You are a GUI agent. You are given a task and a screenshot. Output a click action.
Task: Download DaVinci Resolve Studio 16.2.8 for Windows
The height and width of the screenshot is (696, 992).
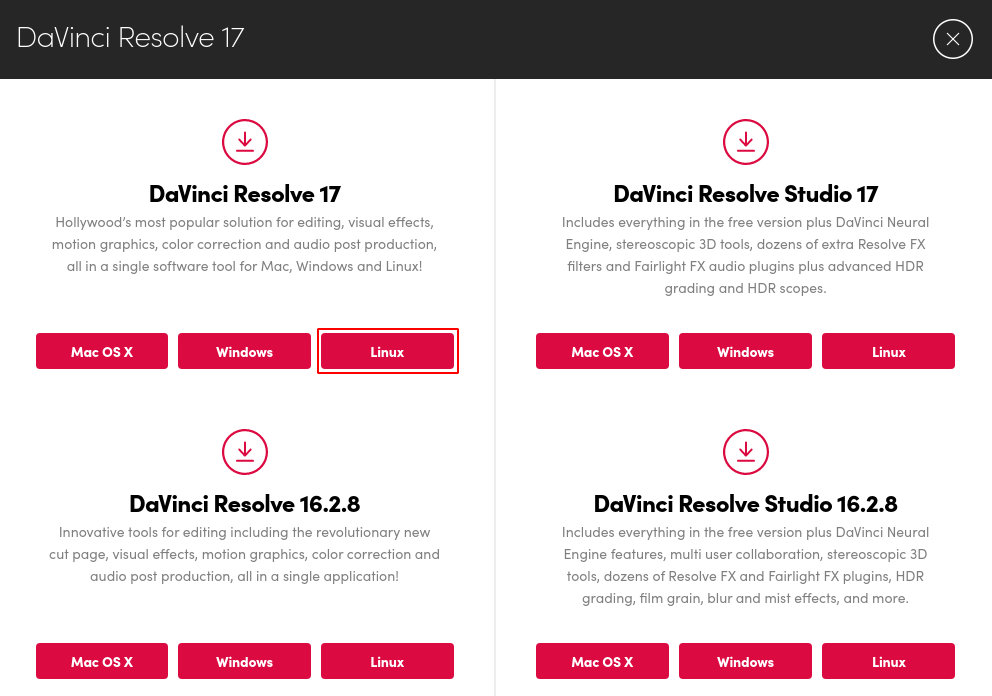tap(745, 661)
